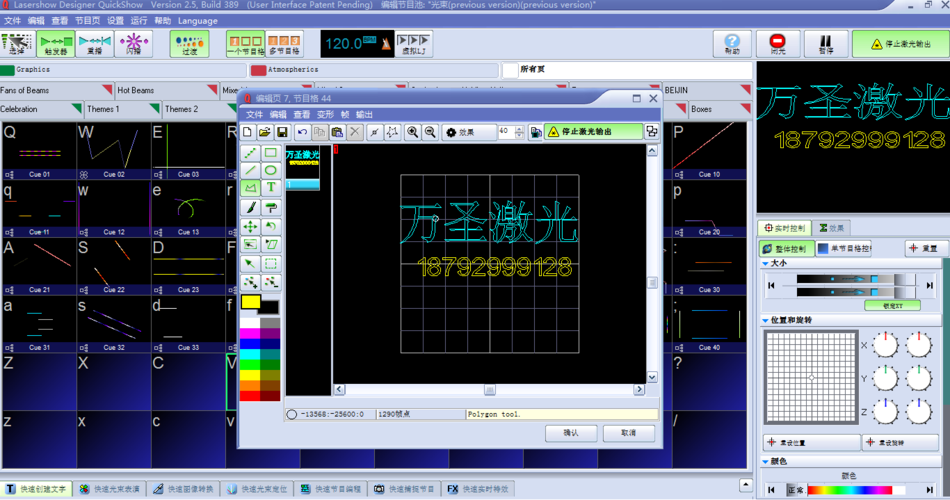This screenshot has width=950, height=500.
Task: Click the red 闭光 blackout button
Action: coord(777,44)
